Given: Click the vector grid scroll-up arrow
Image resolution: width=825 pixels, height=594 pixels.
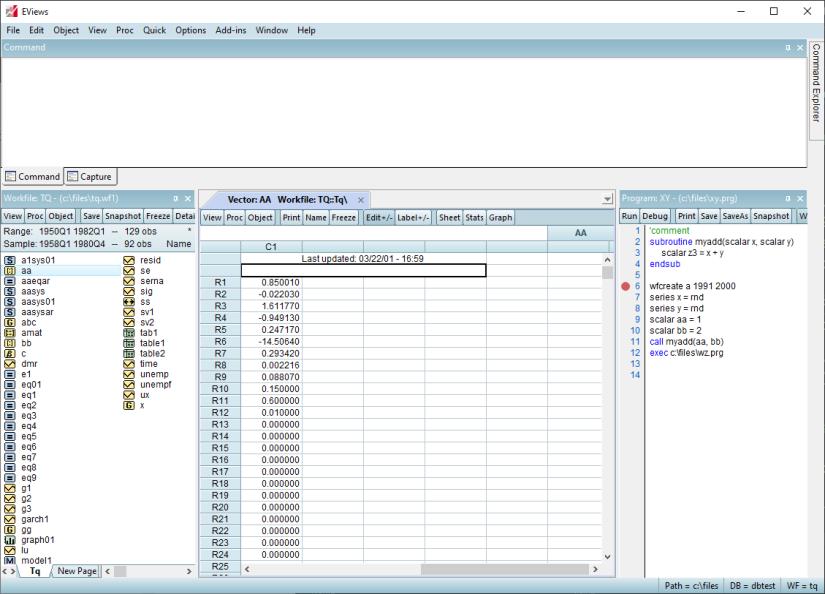Looking at the screenshot, I should [607, 260].
